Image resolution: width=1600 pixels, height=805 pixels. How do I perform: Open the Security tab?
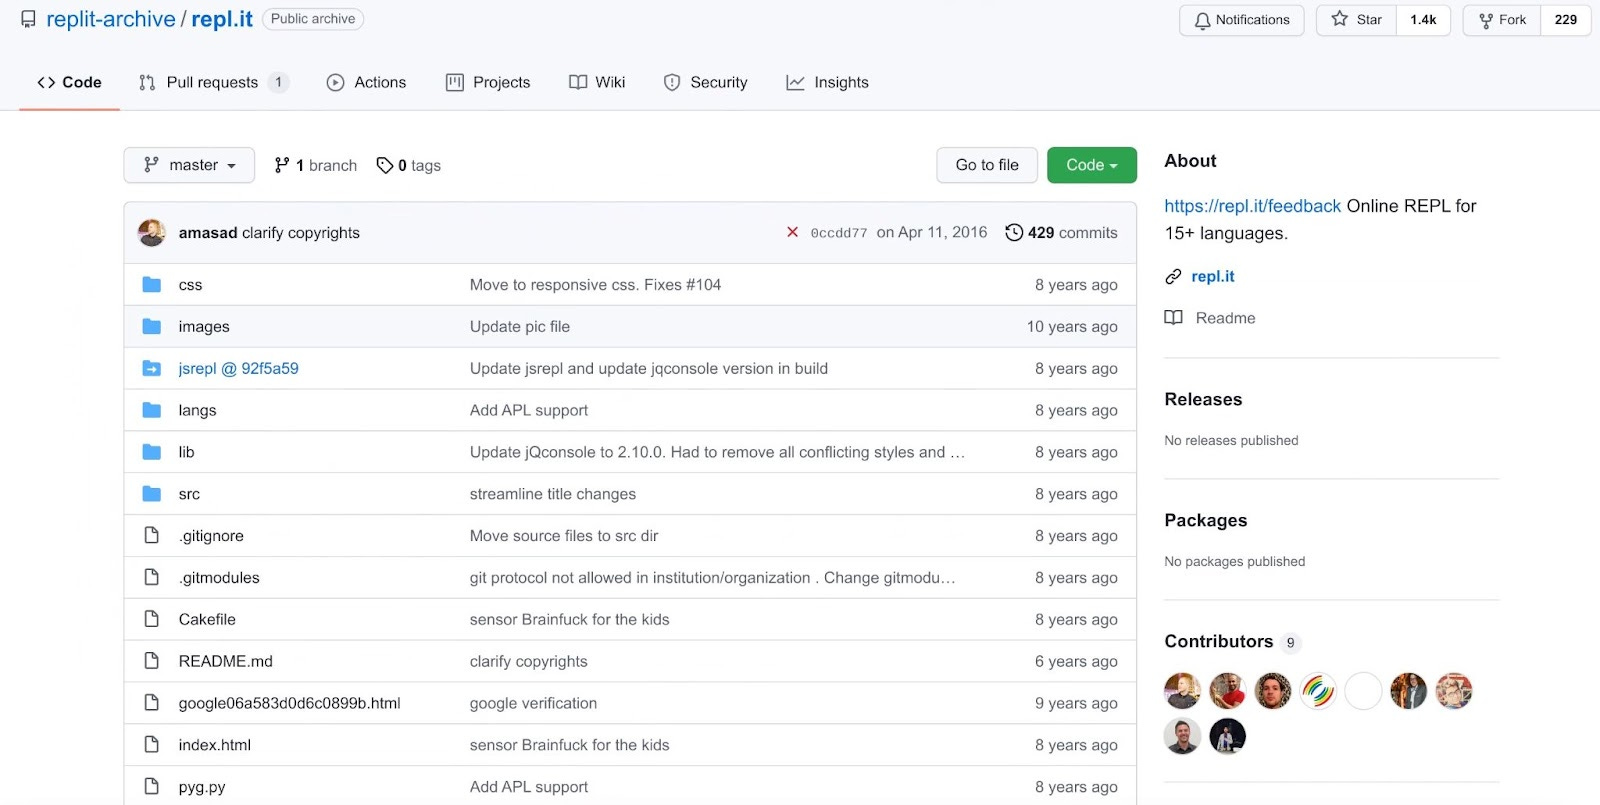click(706, 82)
